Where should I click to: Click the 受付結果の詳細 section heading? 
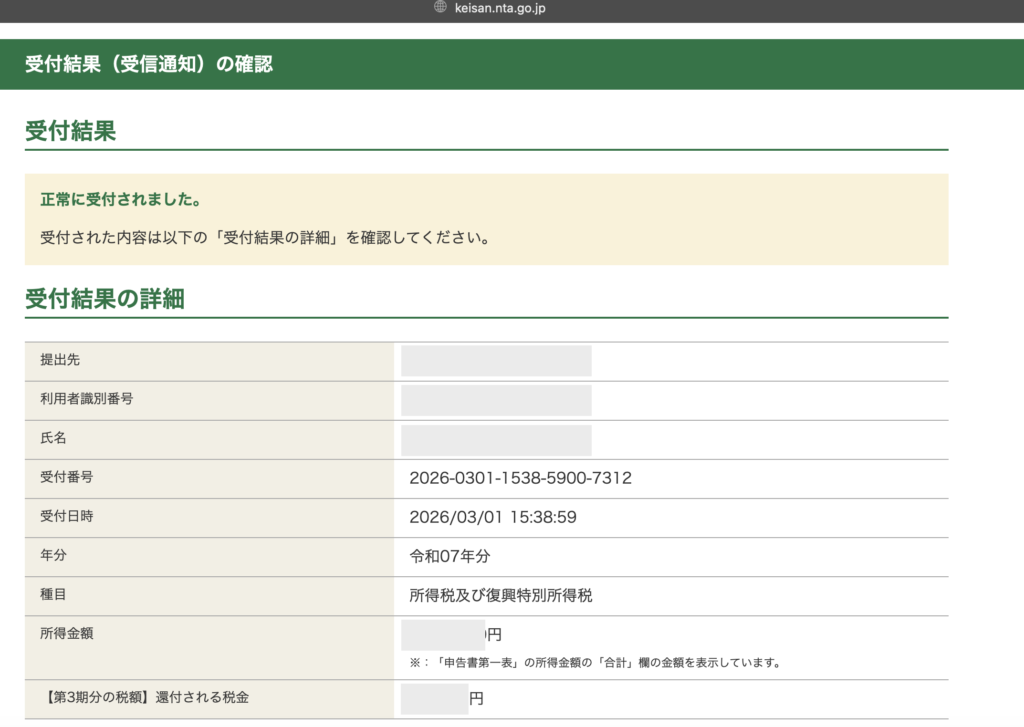point(105,299)
